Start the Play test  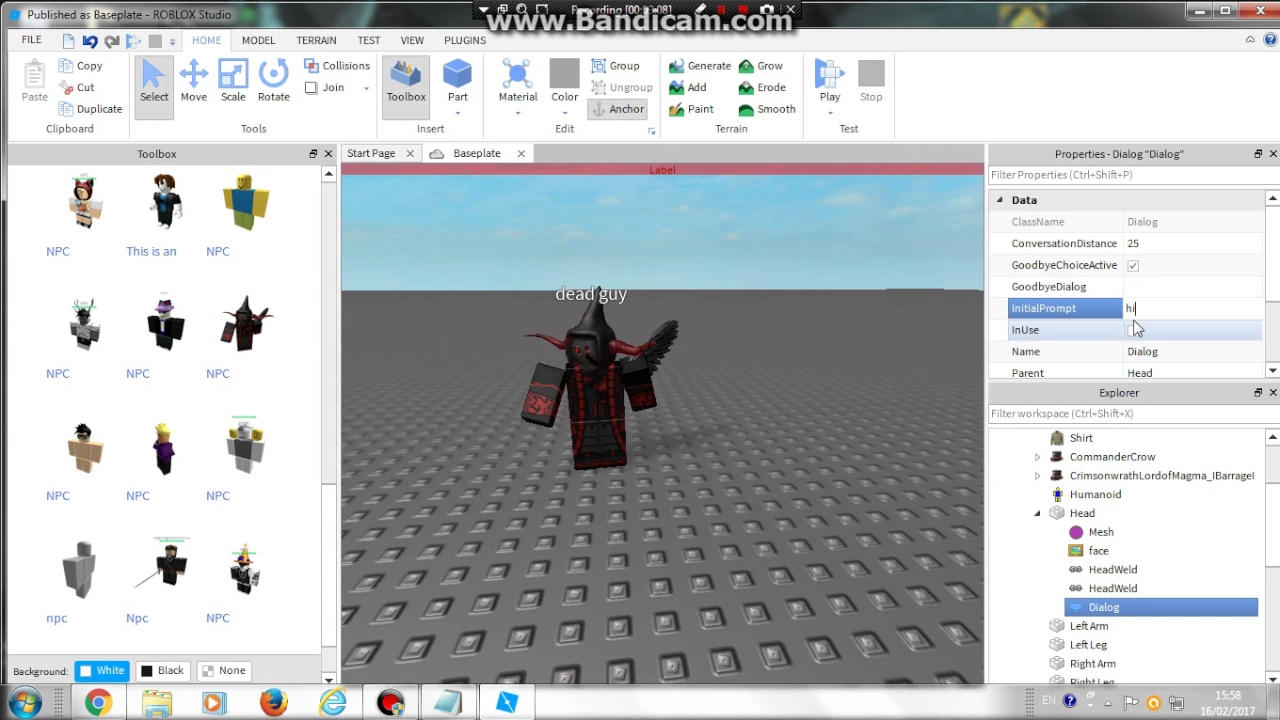[829, 79]
